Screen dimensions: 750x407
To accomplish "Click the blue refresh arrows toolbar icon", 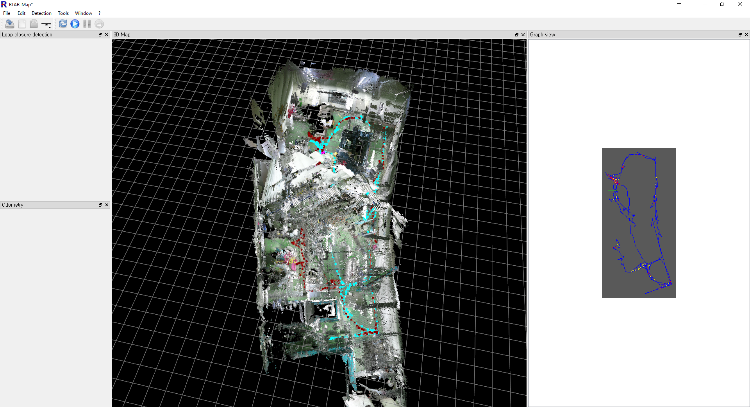I will 63,23.
